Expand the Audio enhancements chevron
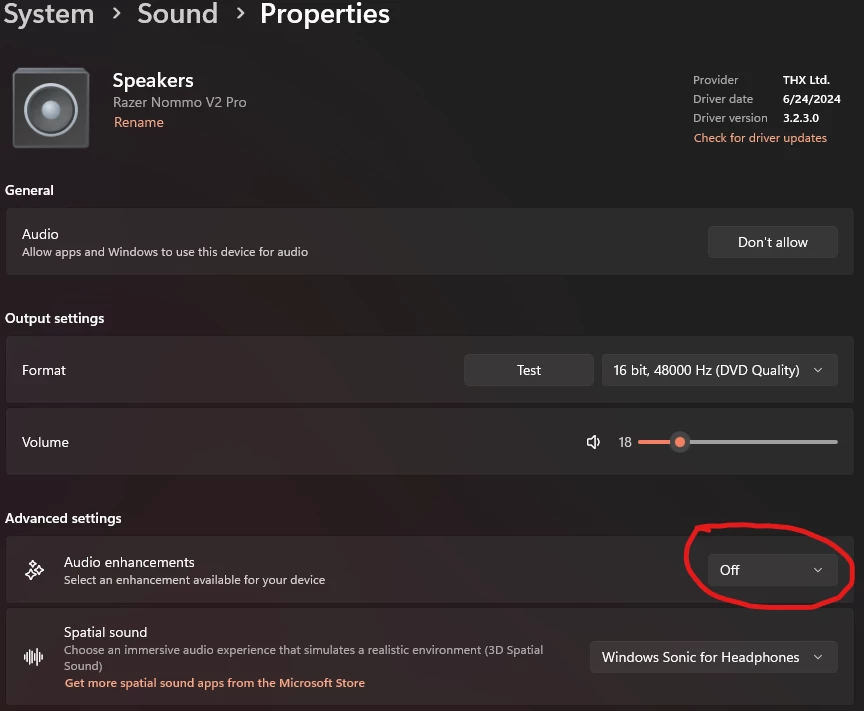 (817, 570)
